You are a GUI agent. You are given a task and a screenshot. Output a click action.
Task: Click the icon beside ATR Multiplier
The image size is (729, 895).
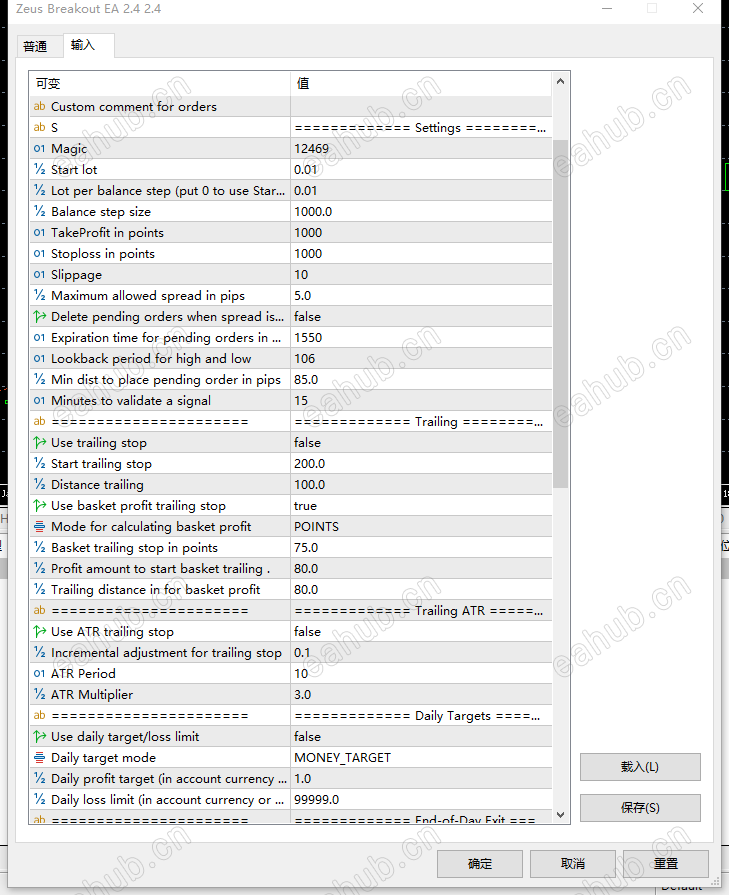39,695
